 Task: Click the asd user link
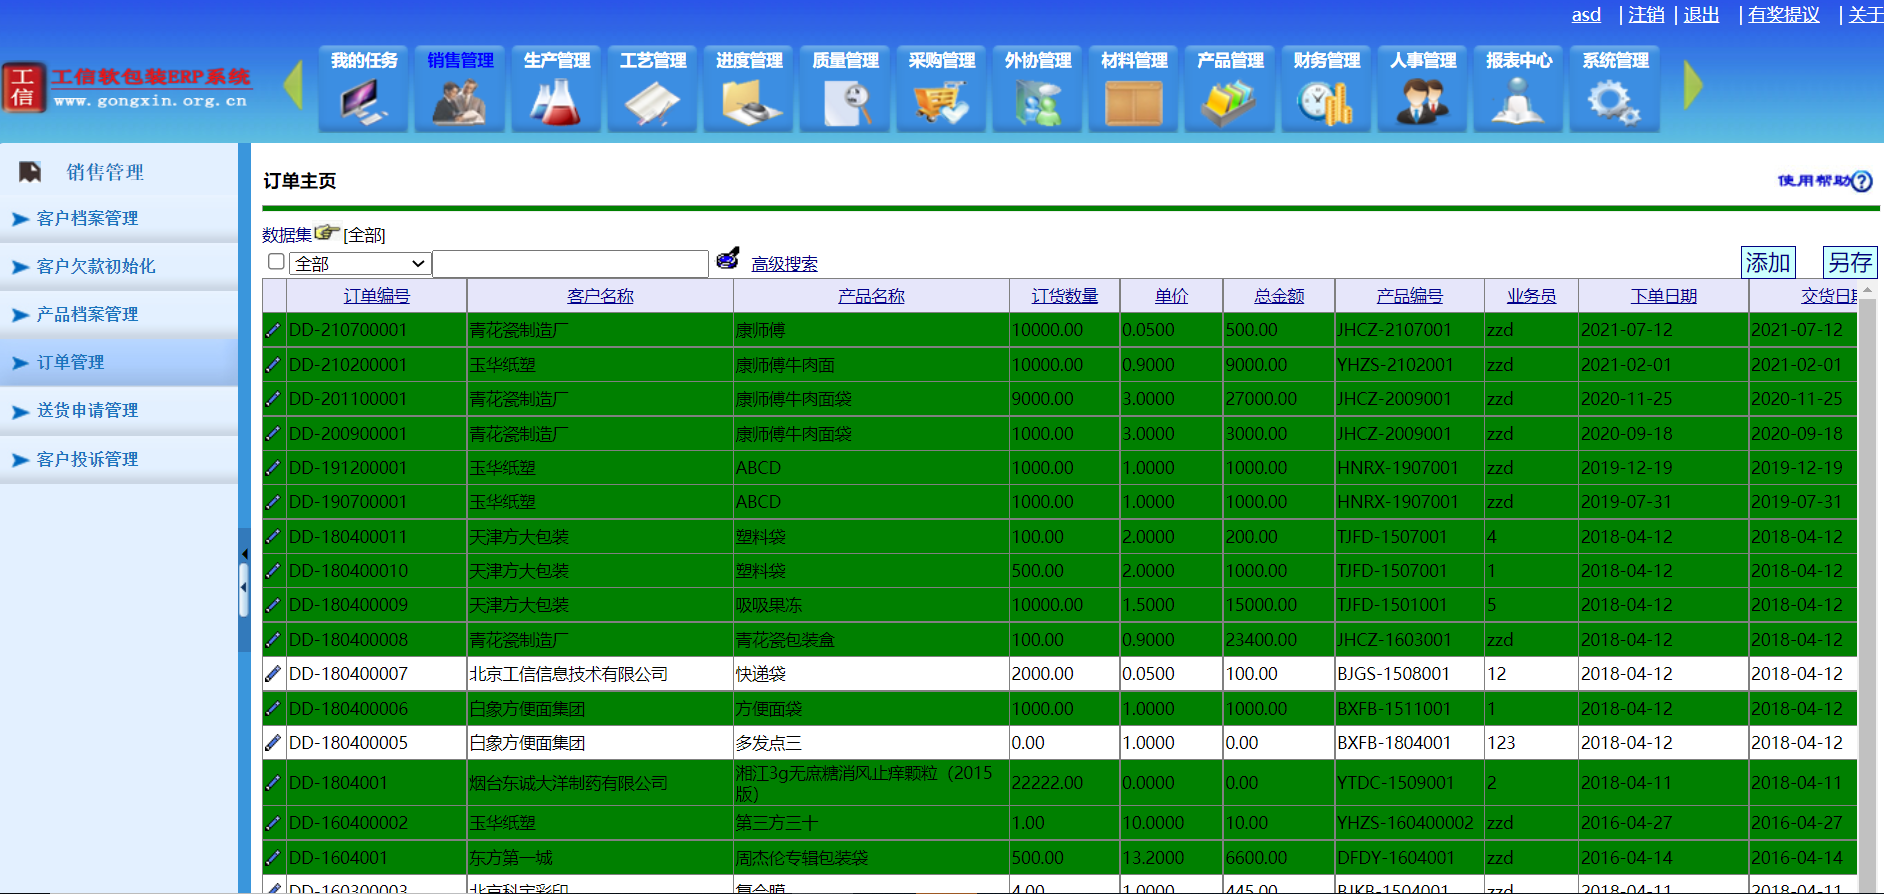[1586, 15]
